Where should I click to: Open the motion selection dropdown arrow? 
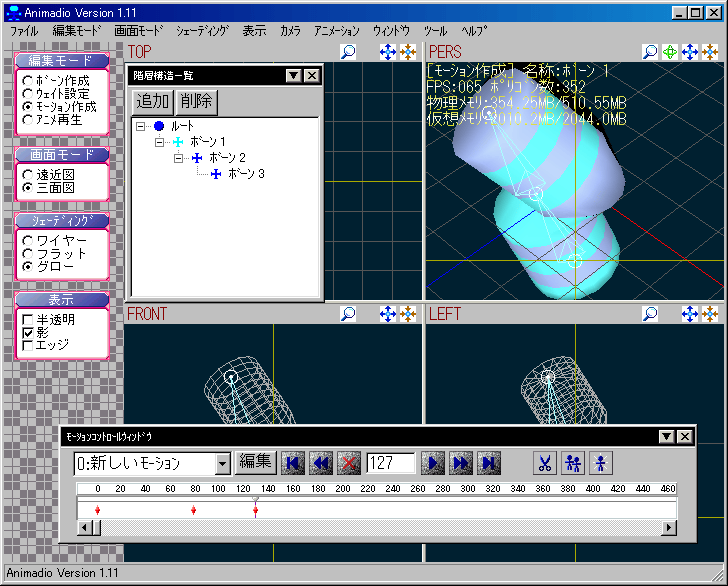click(x=223, y=463)
